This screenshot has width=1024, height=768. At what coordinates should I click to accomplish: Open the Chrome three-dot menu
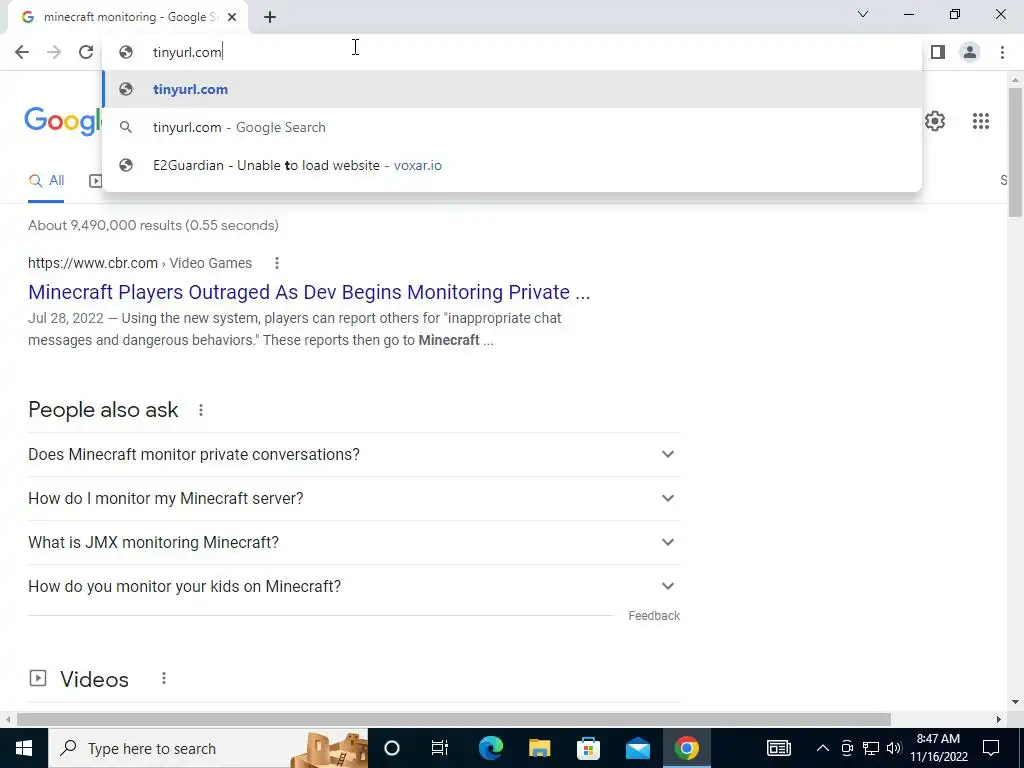1002,52
